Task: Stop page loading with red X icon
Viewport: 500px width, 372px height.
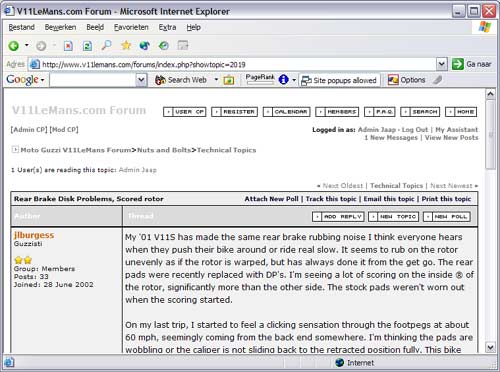Action: click(68, 46)
